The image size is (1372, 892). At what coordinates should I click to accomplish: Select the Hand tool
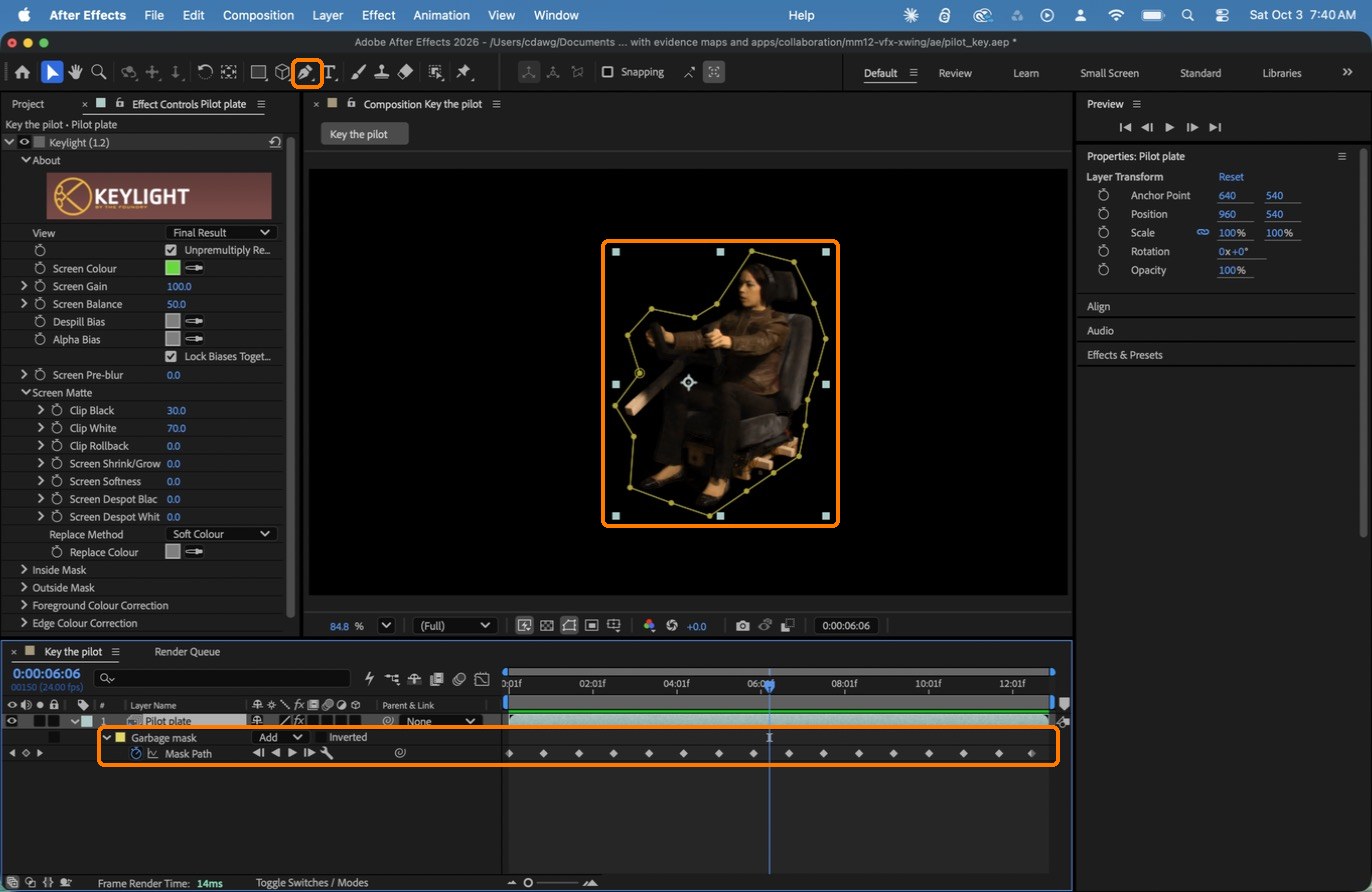tap(75, 72)
